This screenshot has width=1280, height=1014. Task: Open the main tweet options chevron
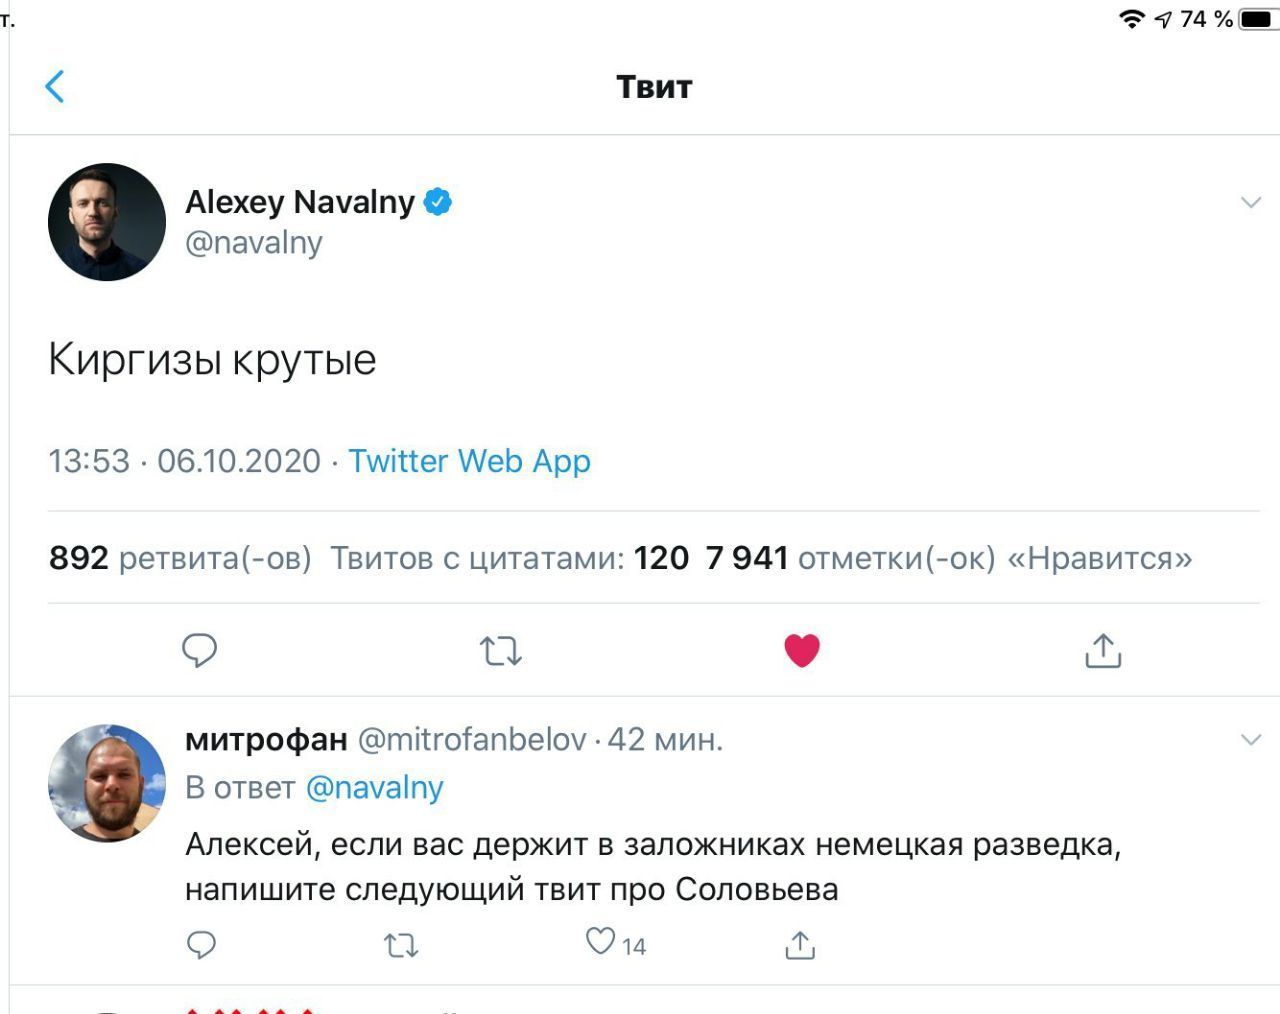[1250, 203]
